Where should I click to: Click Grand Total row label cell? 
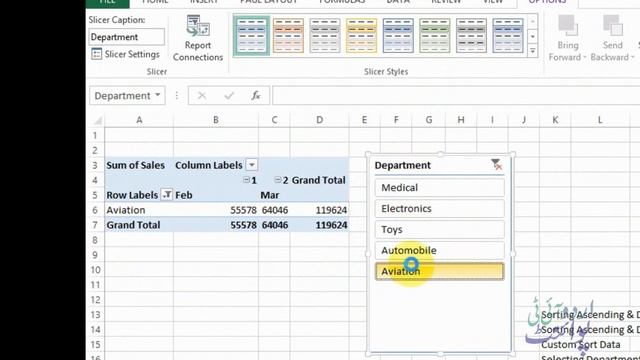(x=139, y=225)
